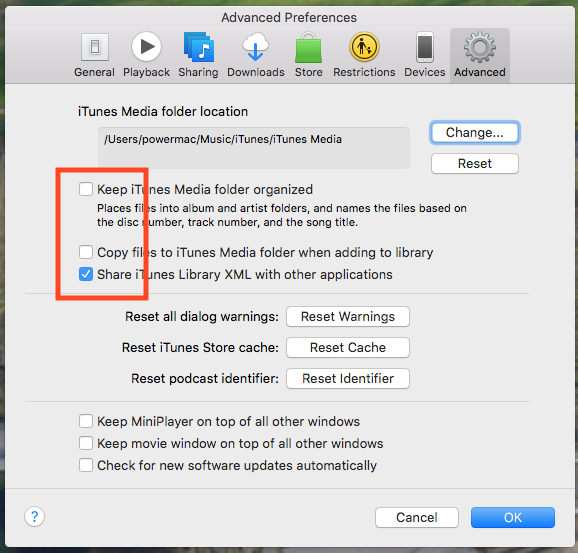Click the Reset folder location button
The image size is (578, 553).
click(x=475, y=163)
